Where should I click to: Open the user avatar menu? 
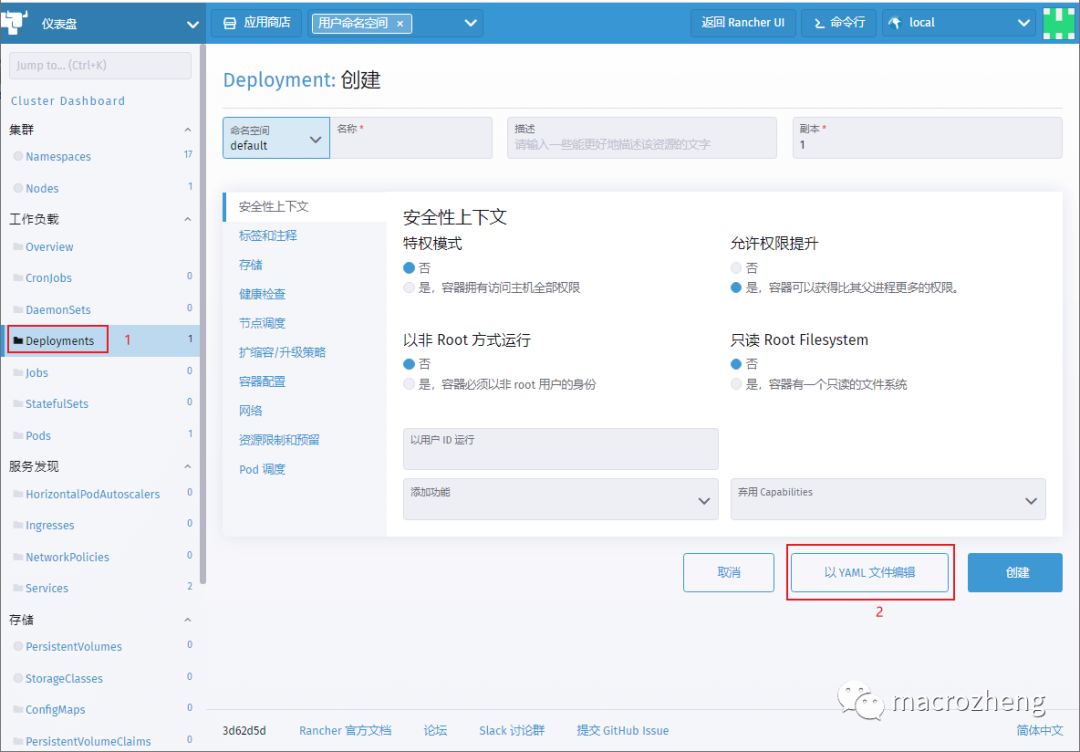pos(1059,23)
